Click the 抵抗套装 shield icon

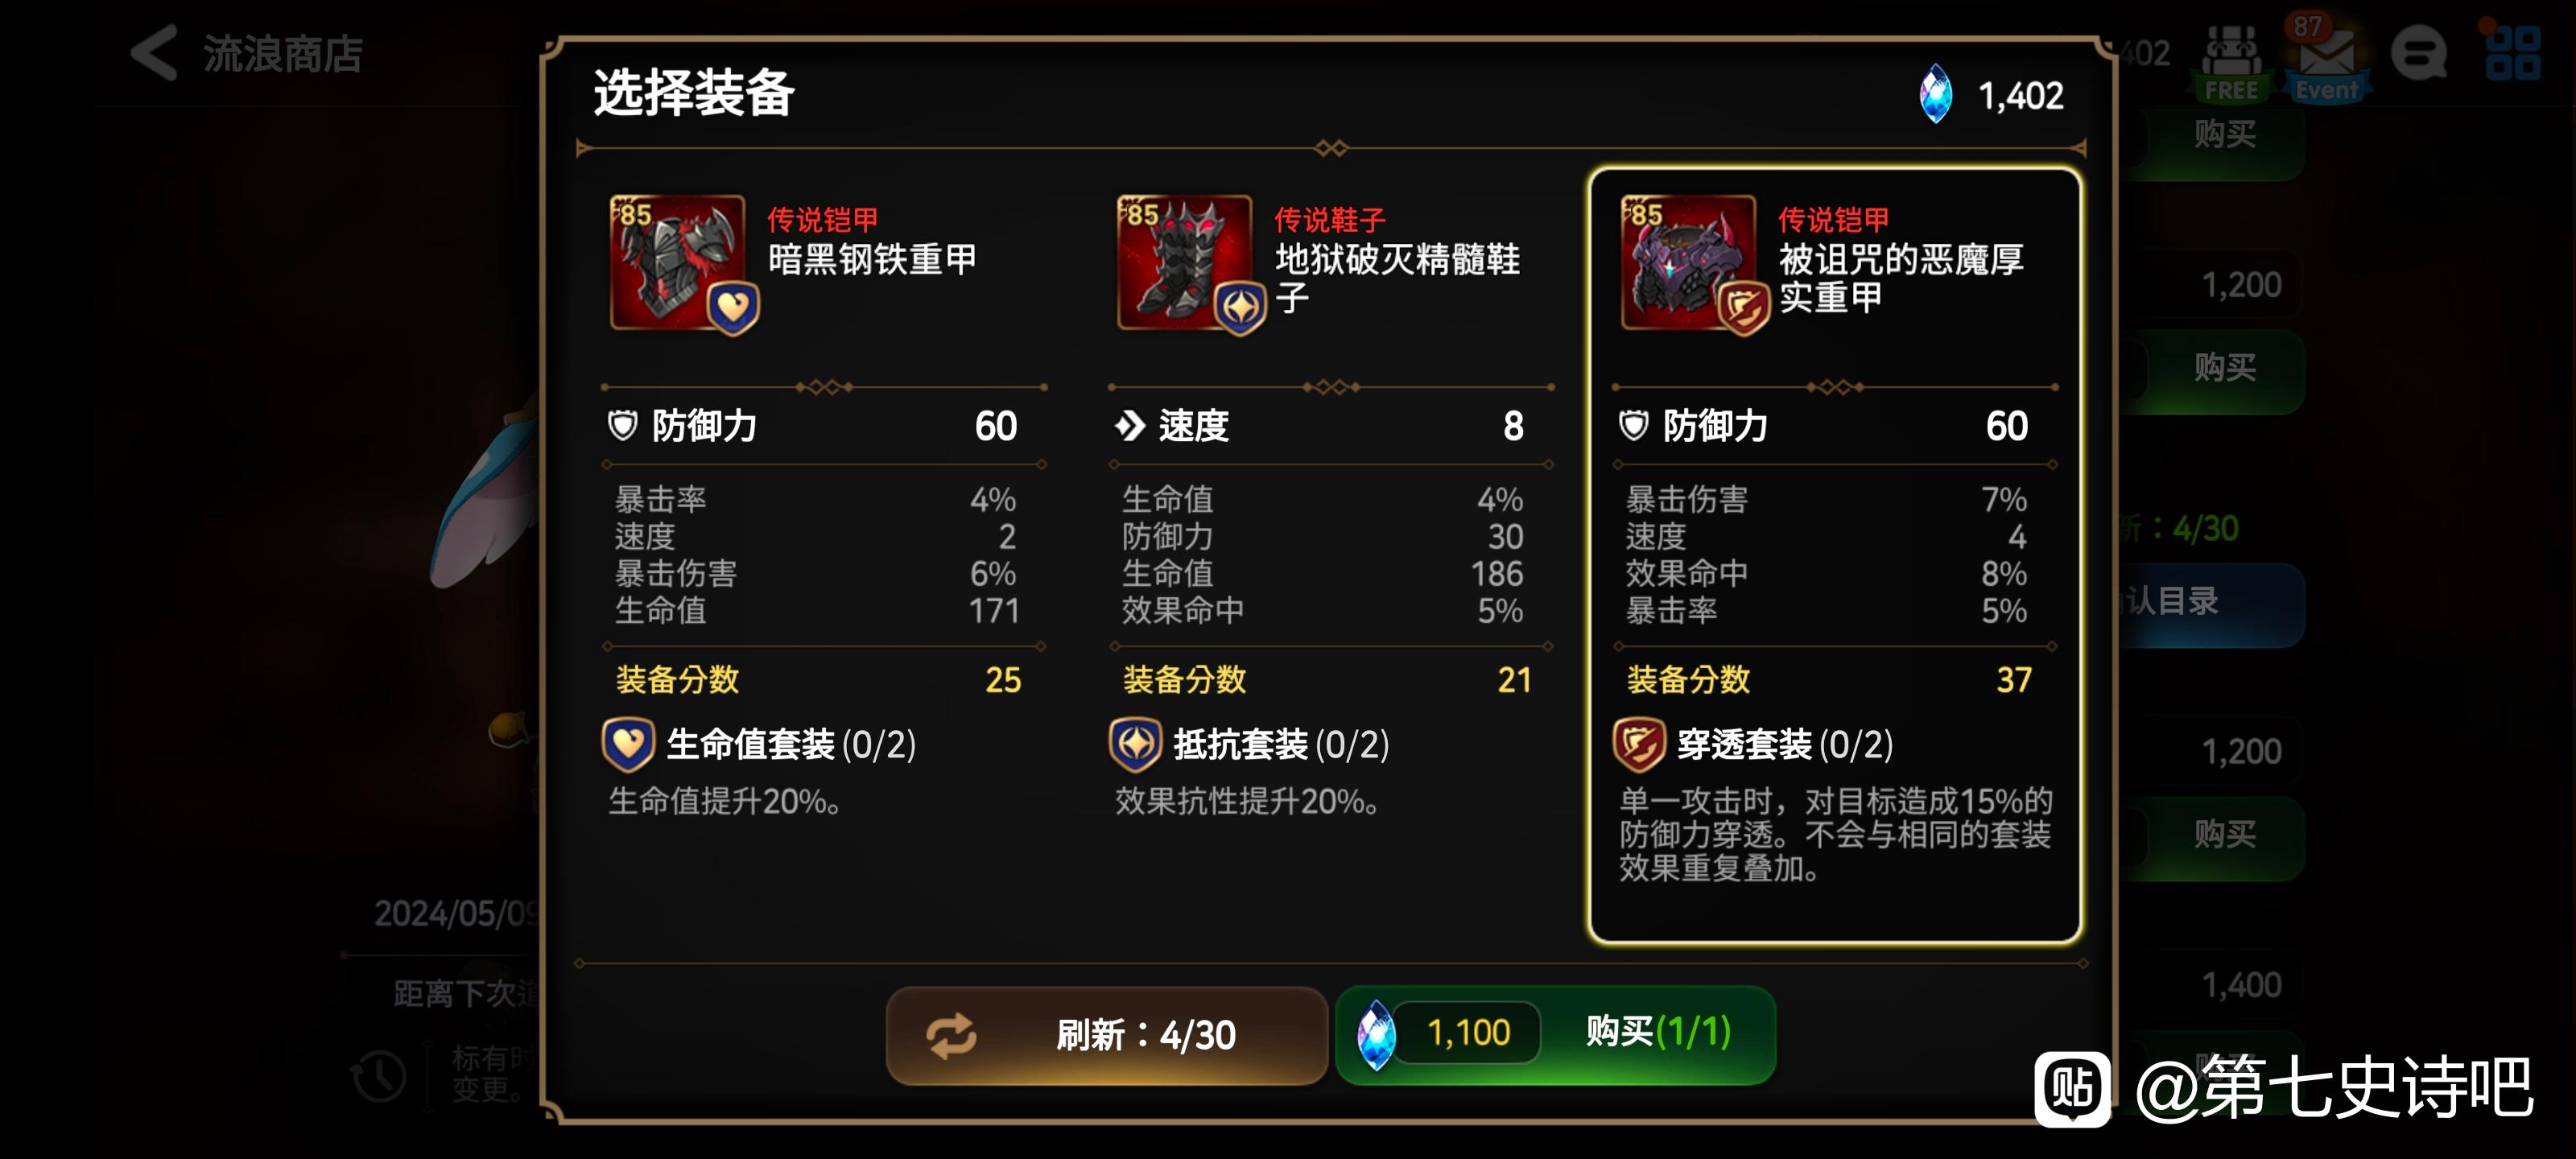tap(1135, 745)
